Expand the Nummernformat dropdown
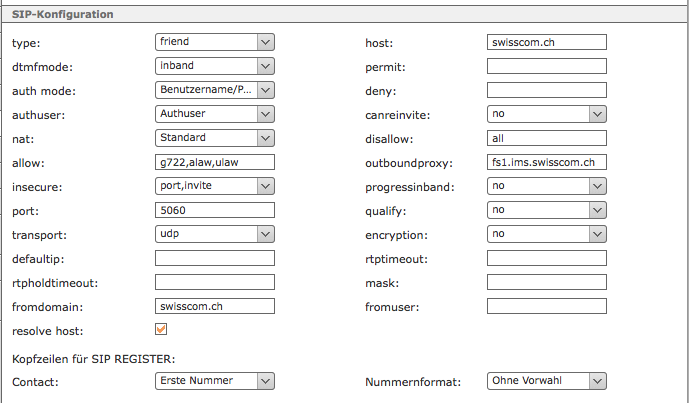 (x=547, y=381)
